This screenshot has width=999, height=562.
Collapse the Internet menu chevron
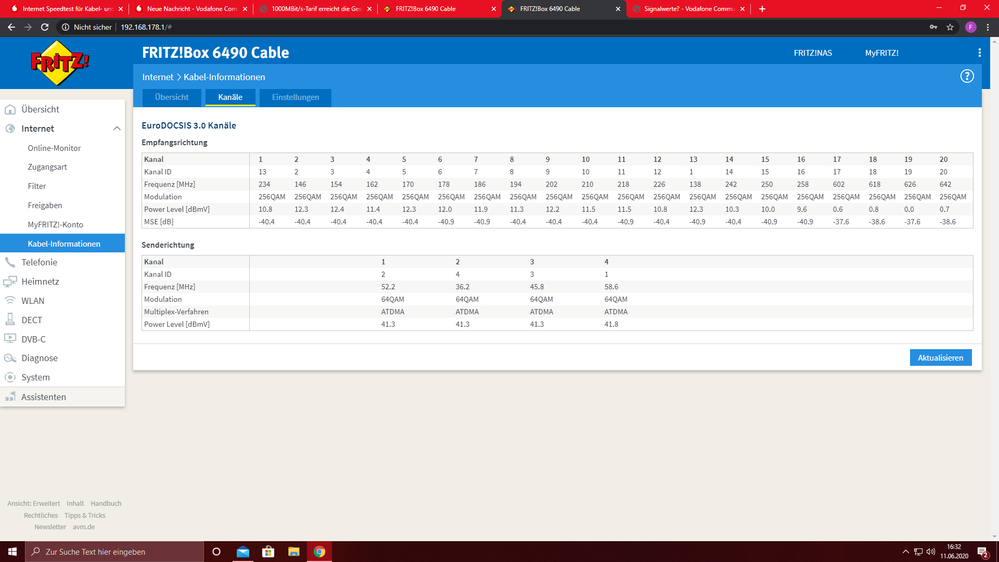(x=117, y=128)
